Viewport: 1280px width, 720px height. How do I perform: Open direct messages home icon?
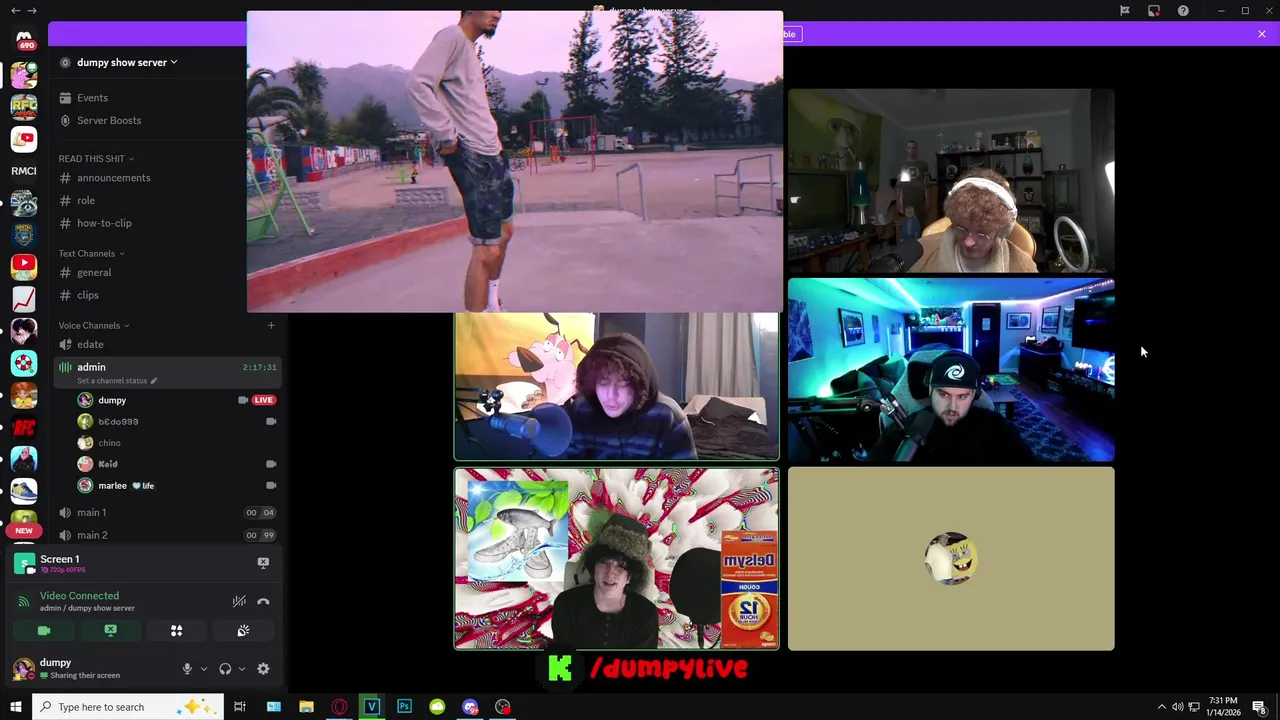[24, 40]
